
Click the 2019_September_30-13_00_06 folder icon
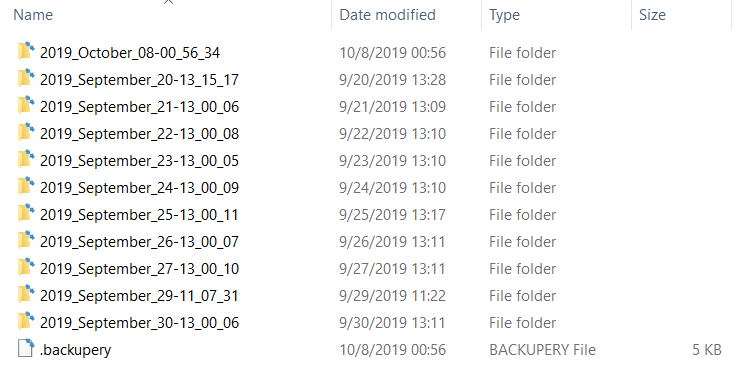[x=26, y=321]
